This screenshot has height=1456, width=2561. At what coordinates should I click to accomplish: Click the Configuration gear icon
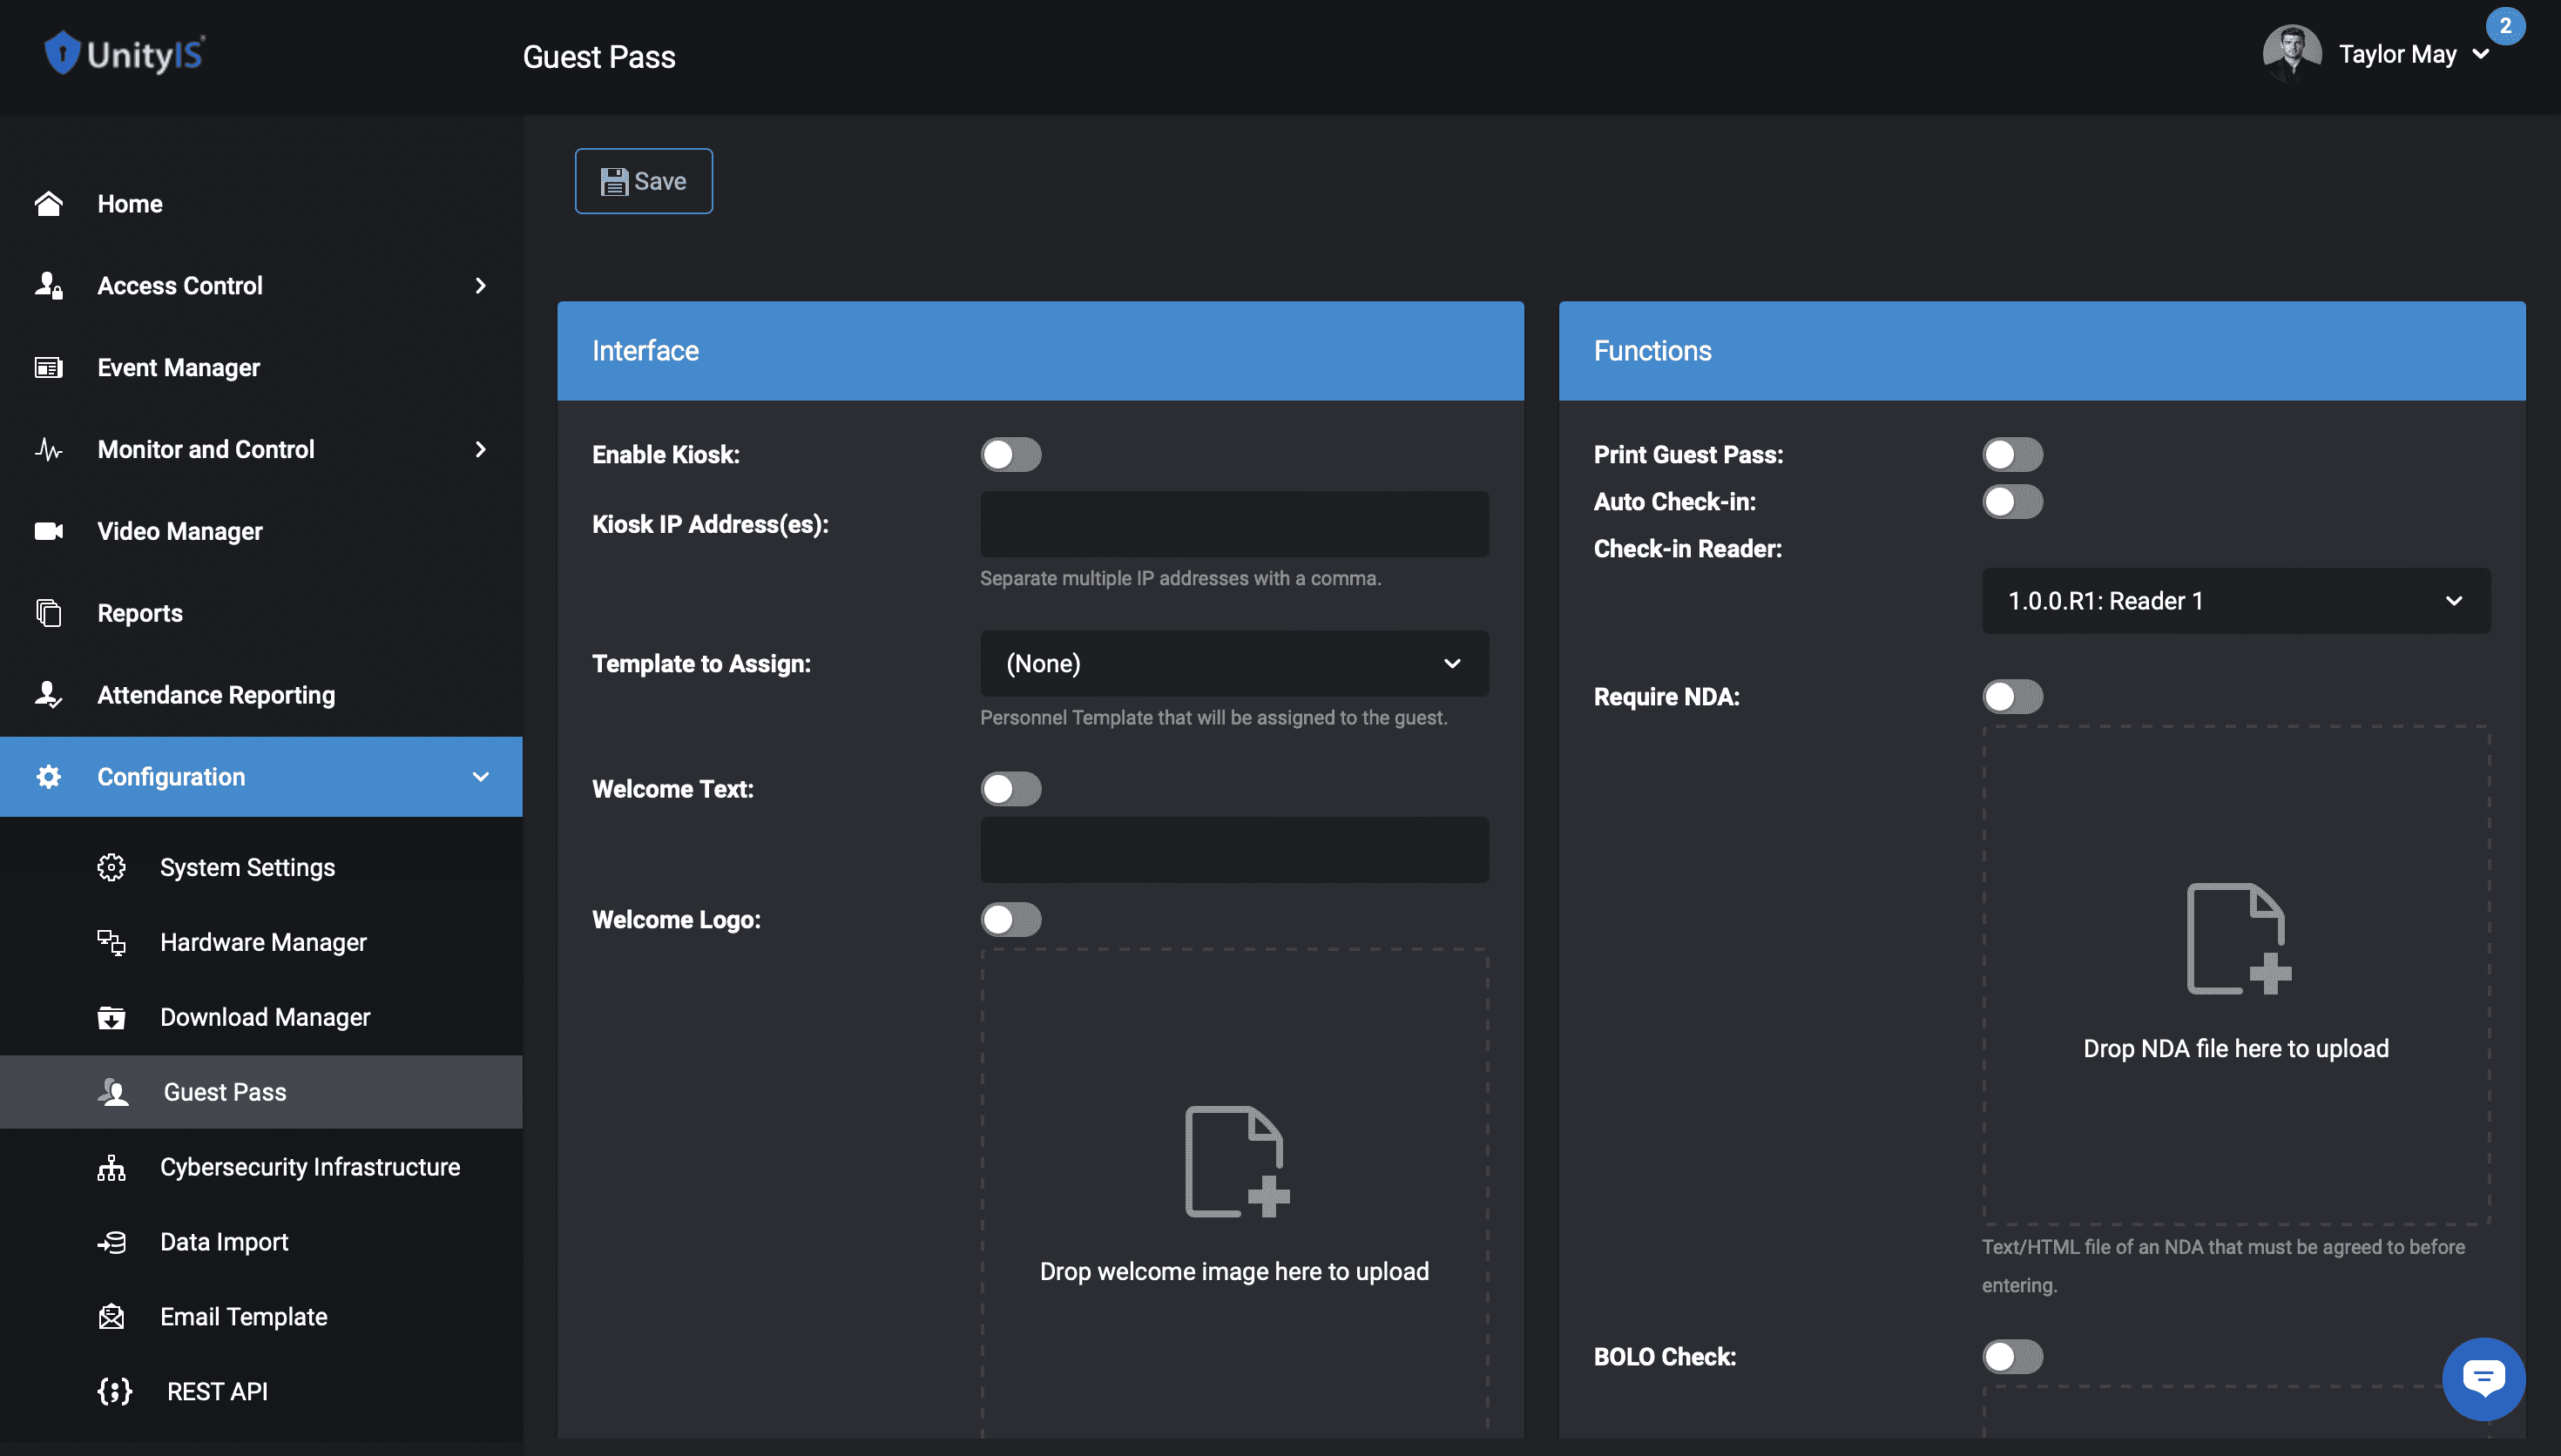tap(48, 777)
